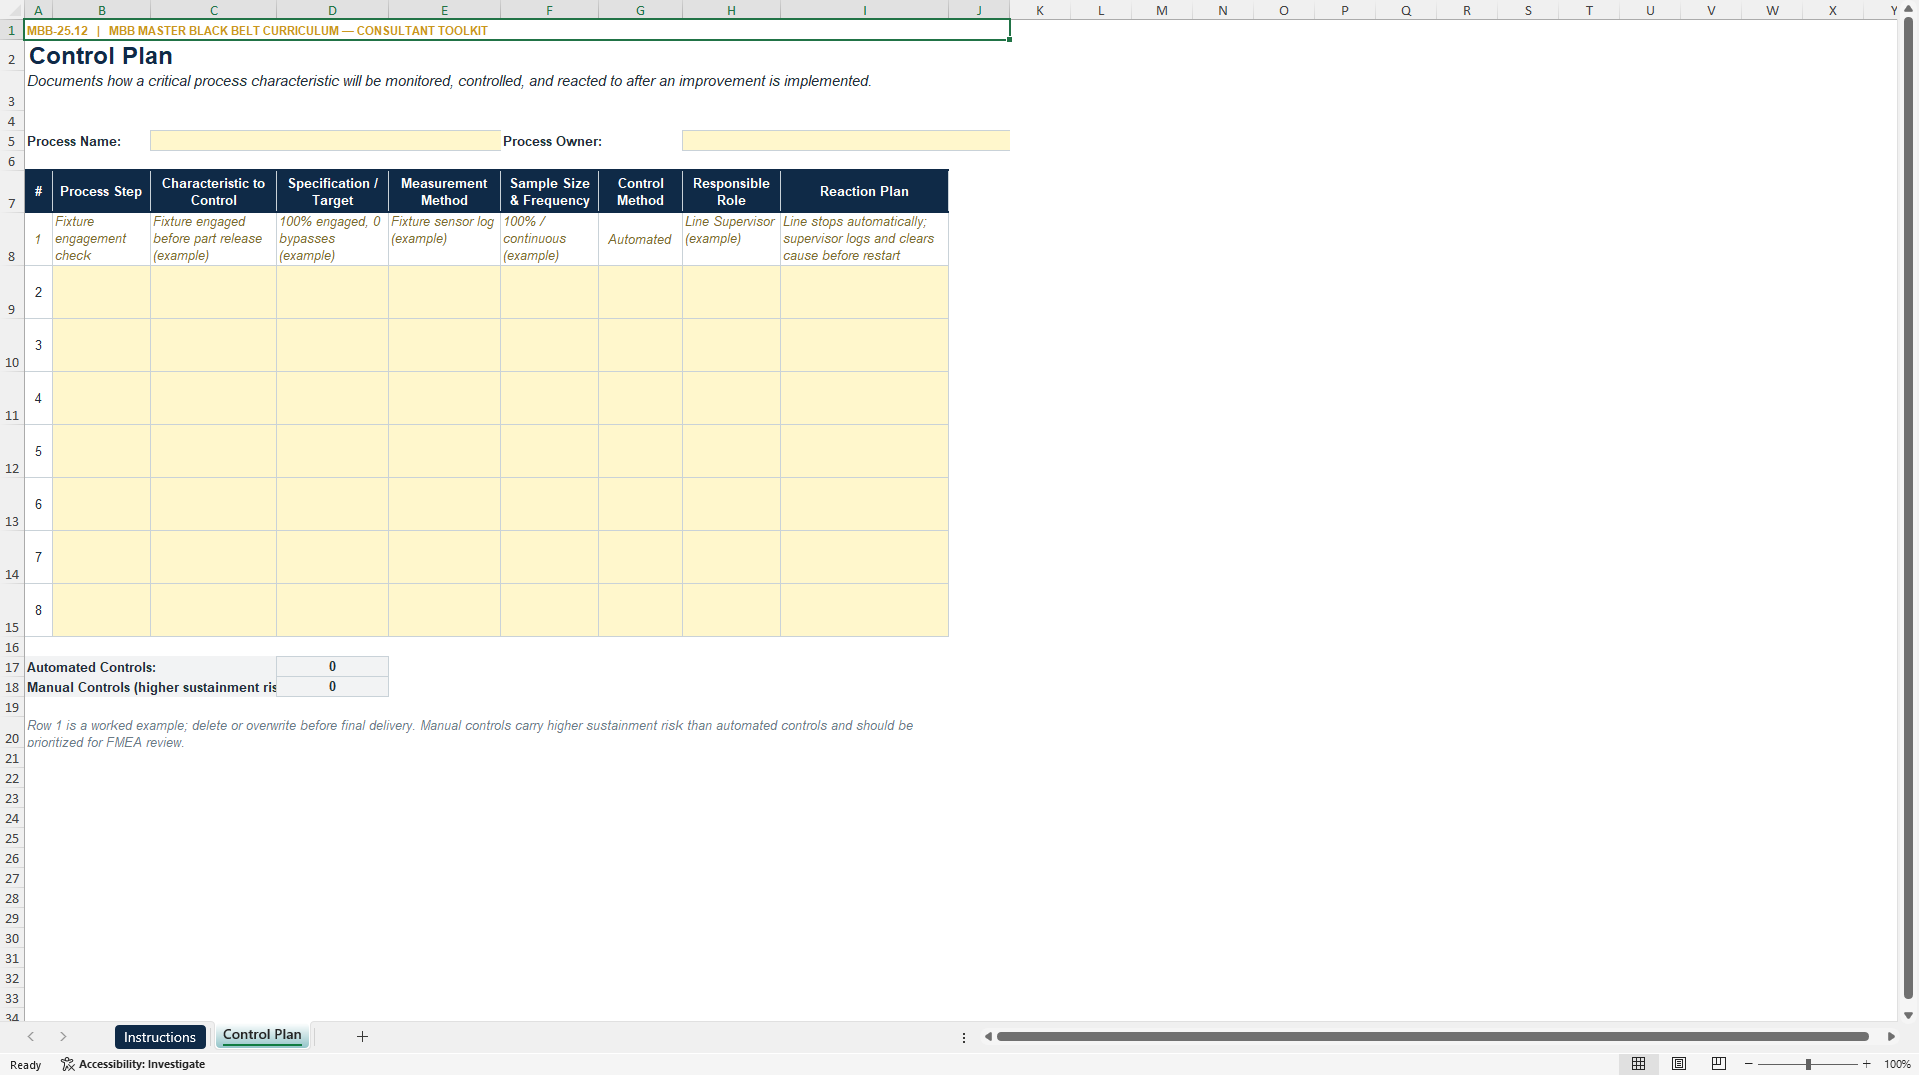This screenshot has width=1919, height=1075.
Task: Click Reaction Plan cell in row 5
Action: tap(864, 451)
